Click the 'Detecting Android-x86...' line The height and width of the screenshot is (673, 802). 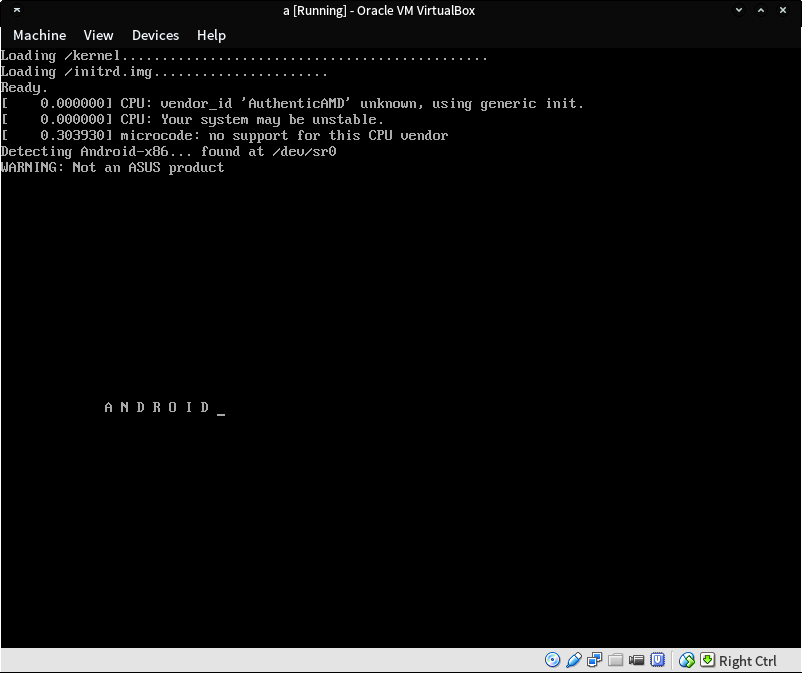168,151
